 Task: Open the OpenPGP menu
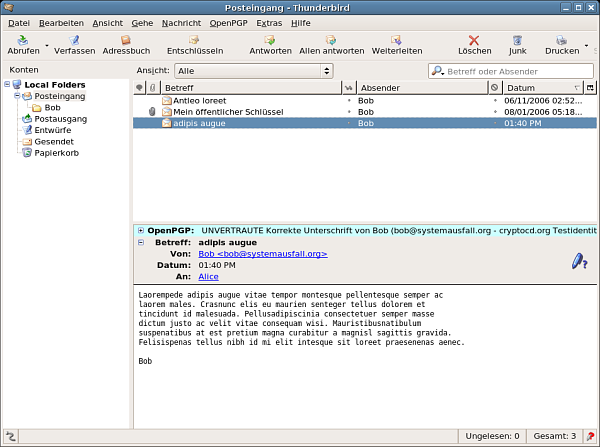228,23
